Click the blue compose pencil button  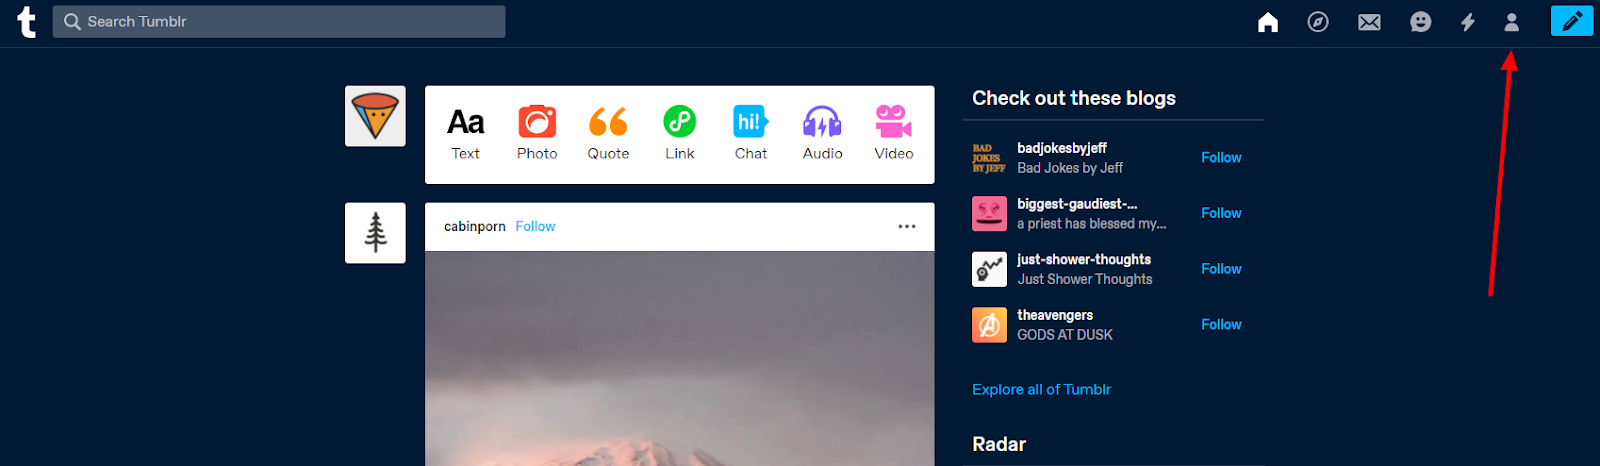(1572, 21)
